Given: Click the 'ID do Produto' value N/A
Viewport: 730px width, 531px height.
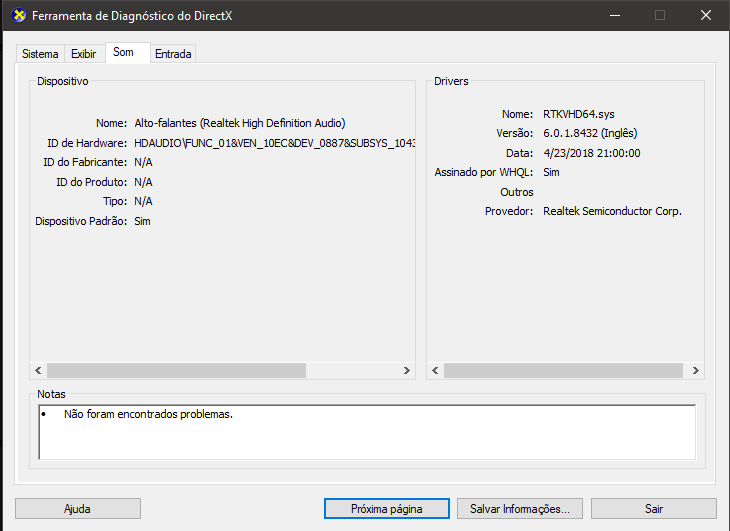Looking at the screenshot, I should click(143, 182).
